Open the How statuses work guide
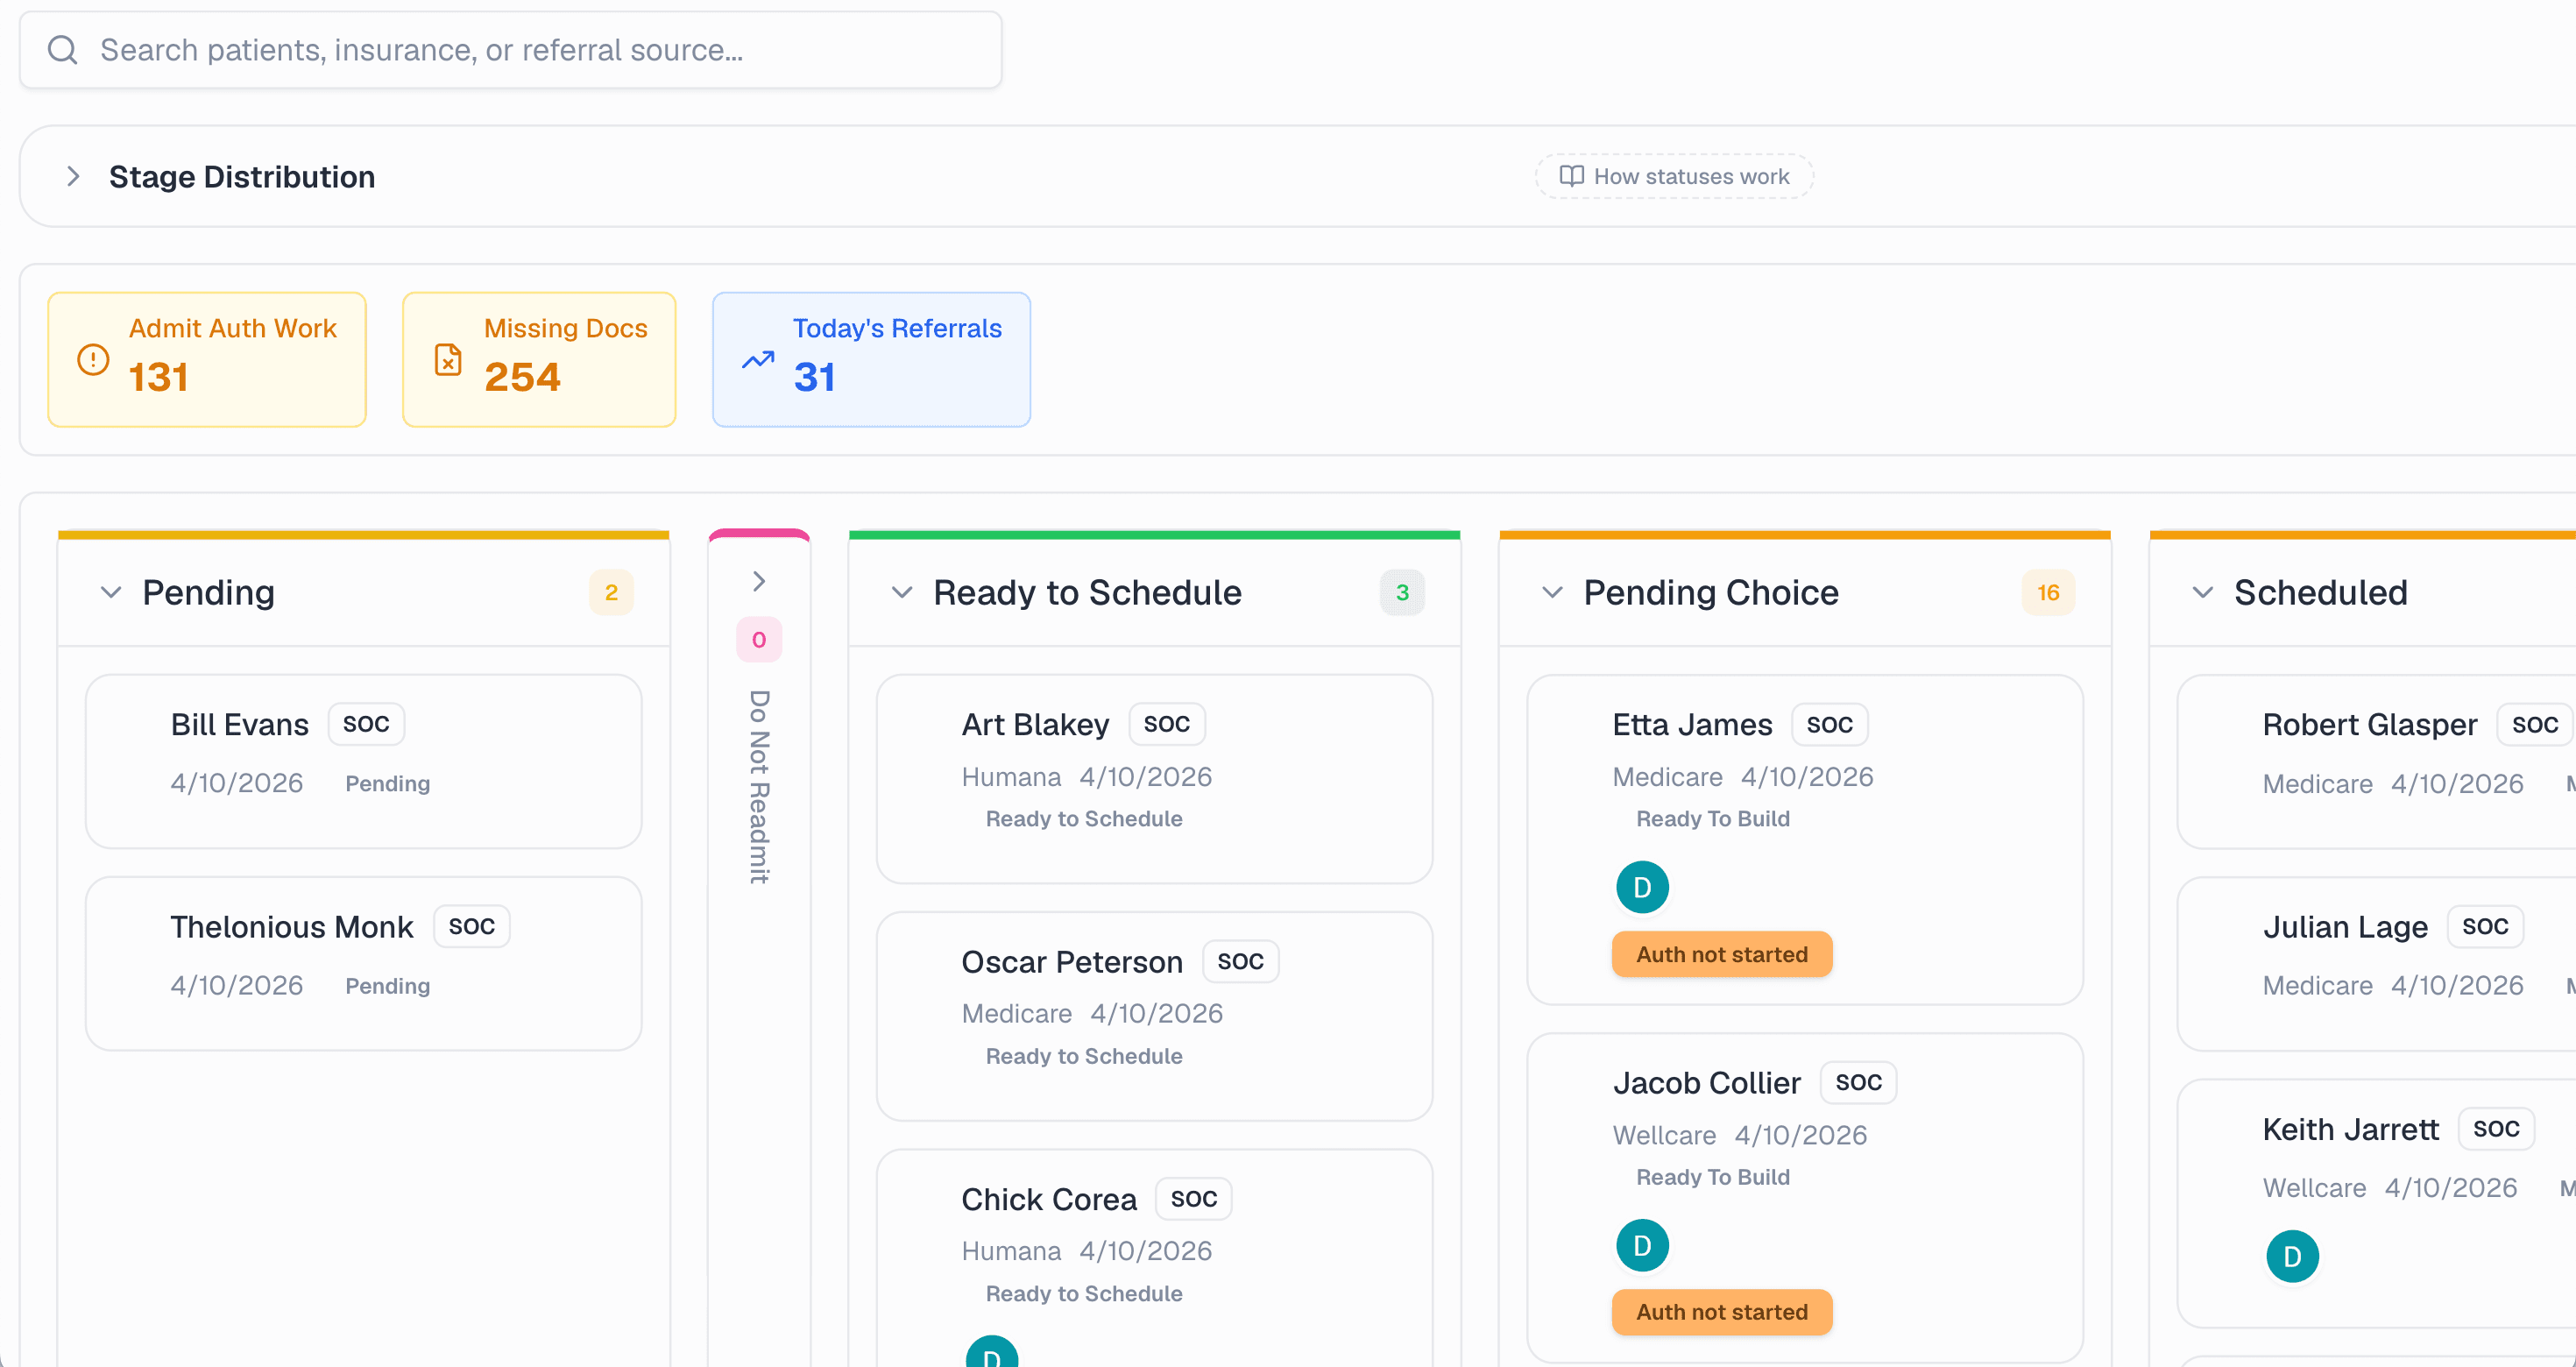The height and width of the screenshot is (1367, 2576). [1675, 176]
